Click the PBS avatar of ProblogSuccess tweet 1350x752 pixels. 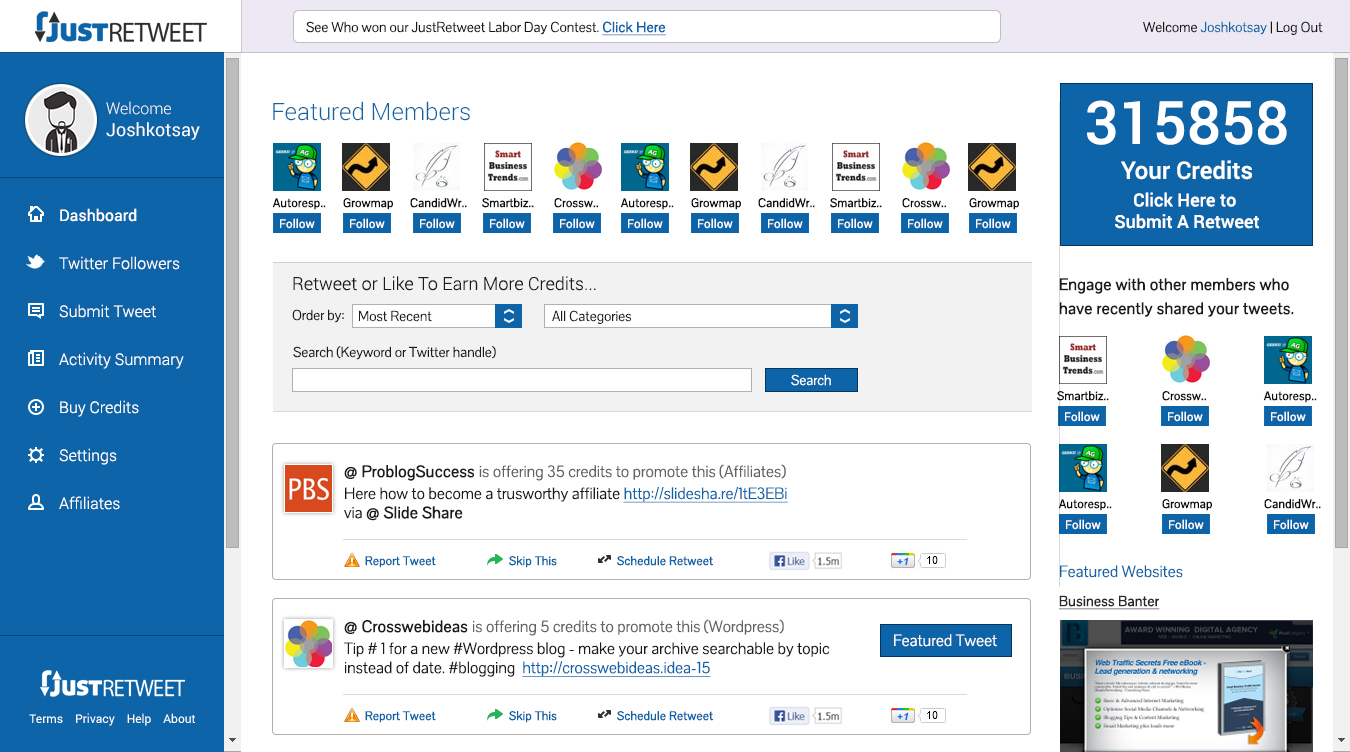click(x=309, y=488)
